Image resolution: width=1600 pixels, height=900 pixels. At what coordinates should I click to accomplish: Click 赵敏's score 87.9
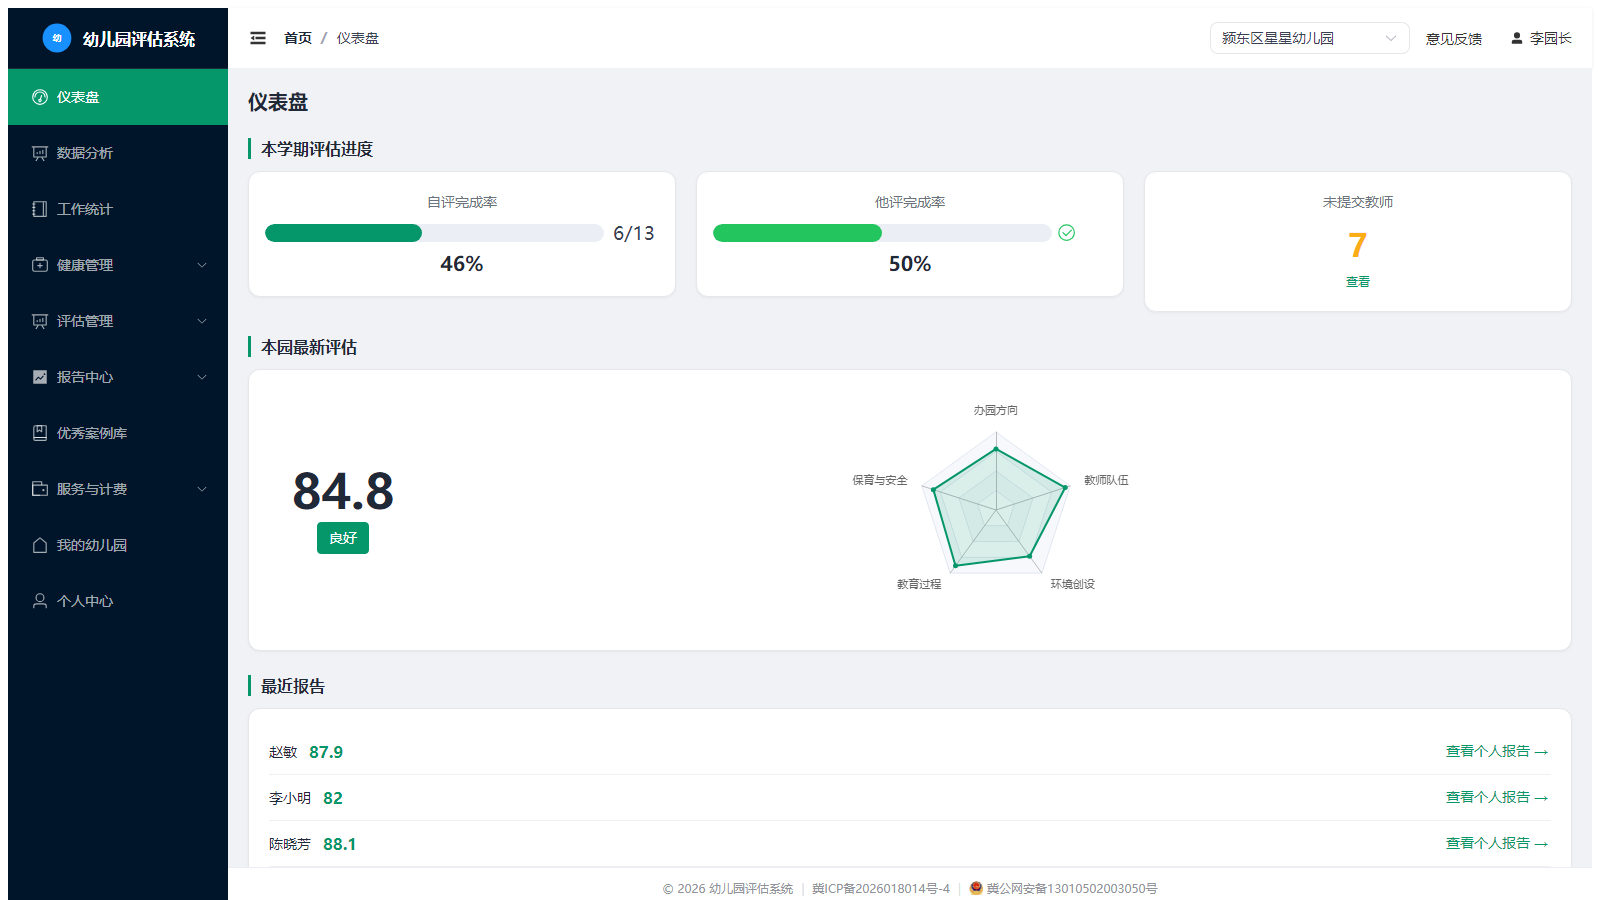coord(326,752)
